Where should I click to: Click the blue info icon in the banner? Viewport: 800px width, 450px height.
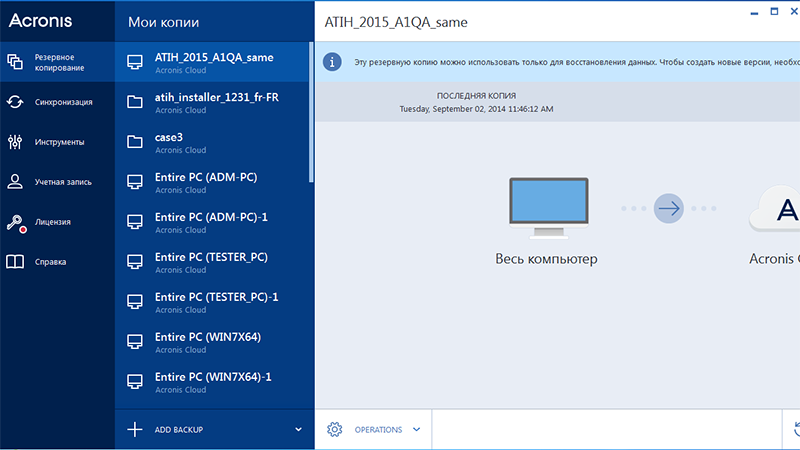coord(332,62)
